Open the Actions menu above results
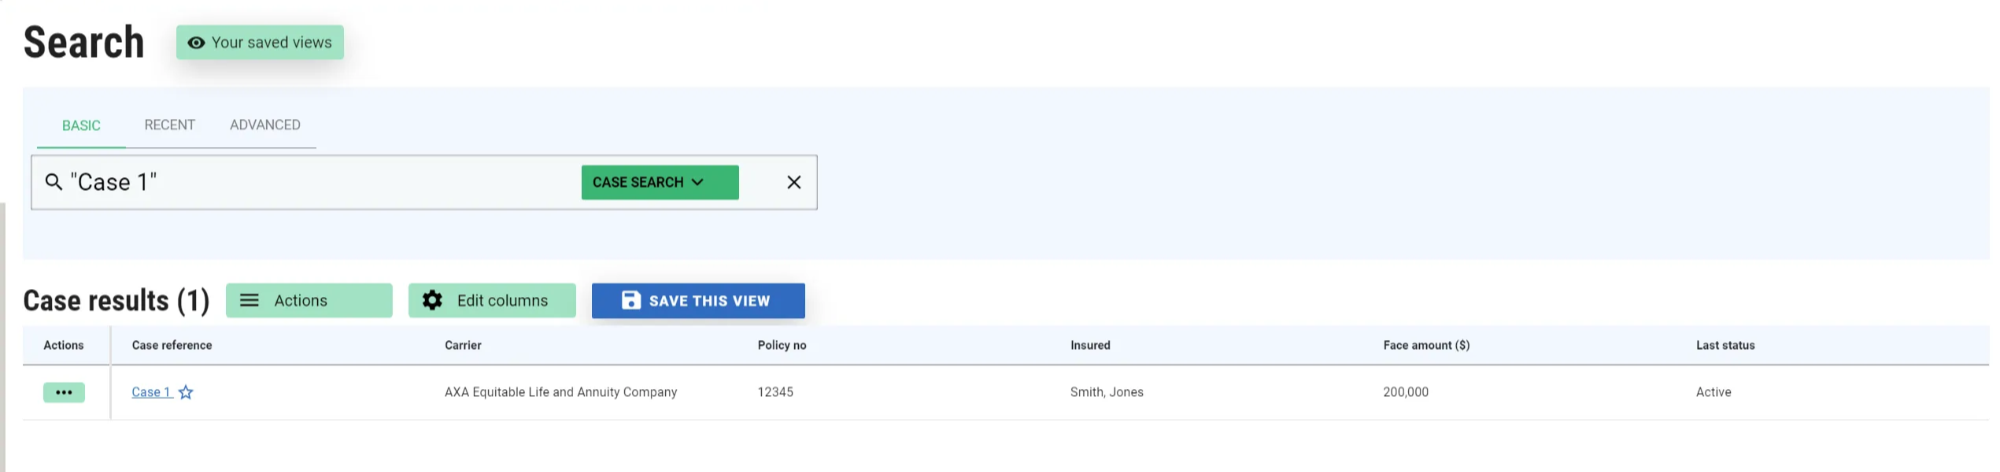Image resolution: width=2000 pixels, height=472 pixels. (309, 300)
